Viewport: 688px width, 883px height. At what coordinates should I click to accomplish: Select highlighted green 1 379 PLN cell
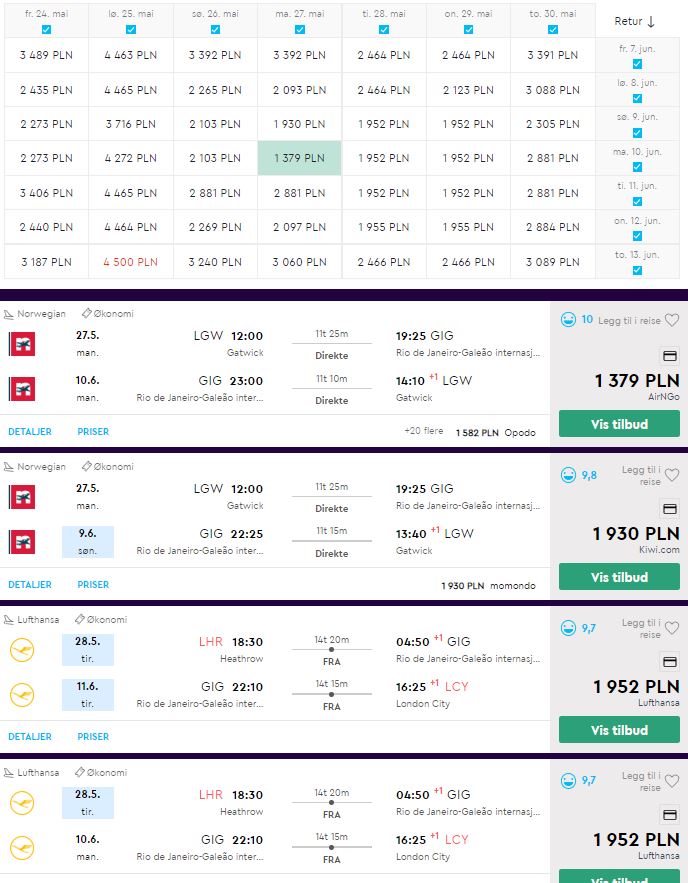pyautogui.click(x=300, y=158)
